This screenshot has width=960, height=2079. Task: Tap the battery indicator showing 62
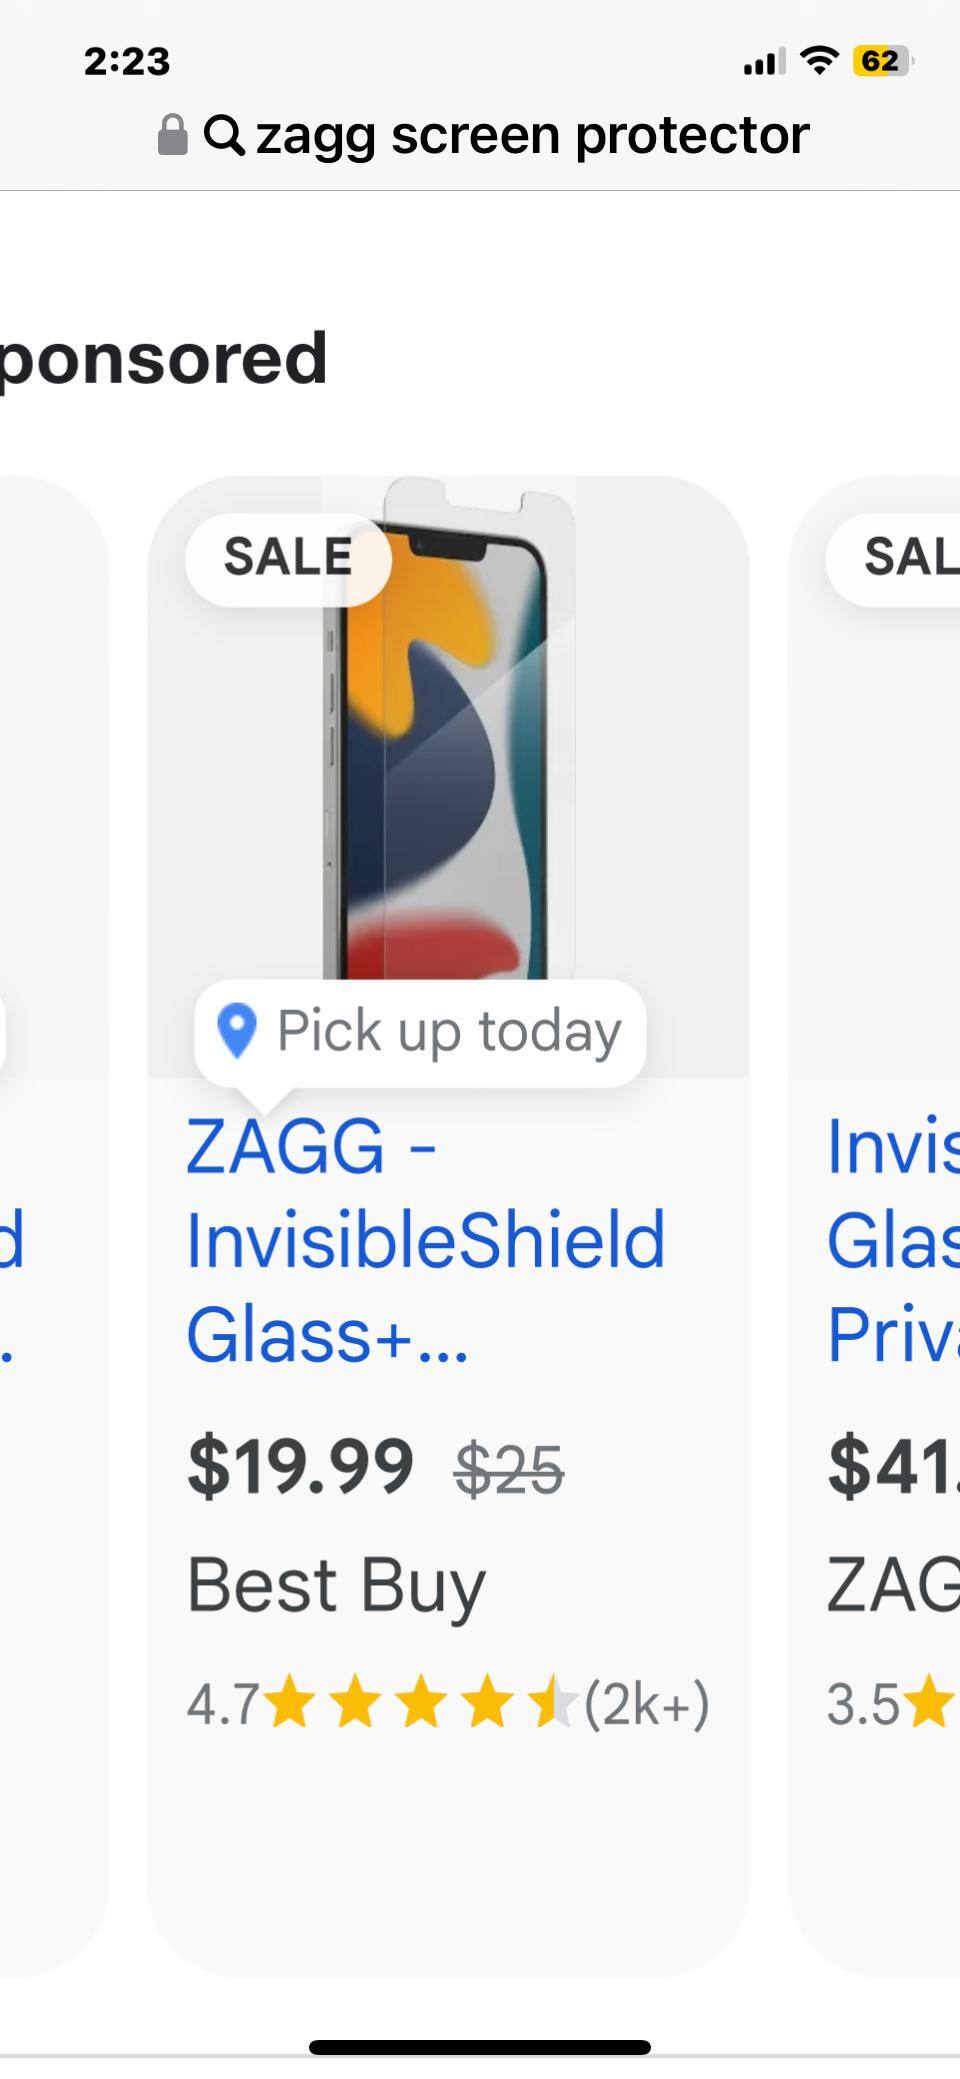coord(882,62)
